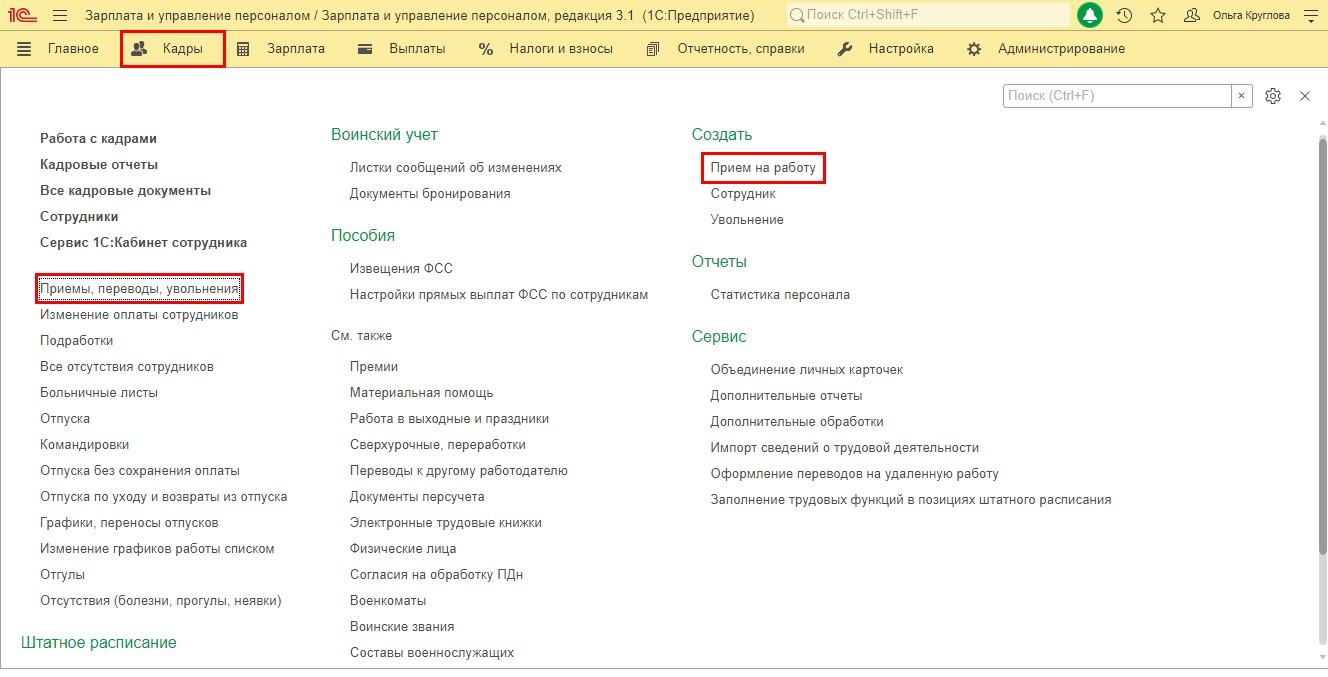1328x677 pixels.
Task: Open Приемы, переводы, увольнения
Action: [x=139, y=289]
